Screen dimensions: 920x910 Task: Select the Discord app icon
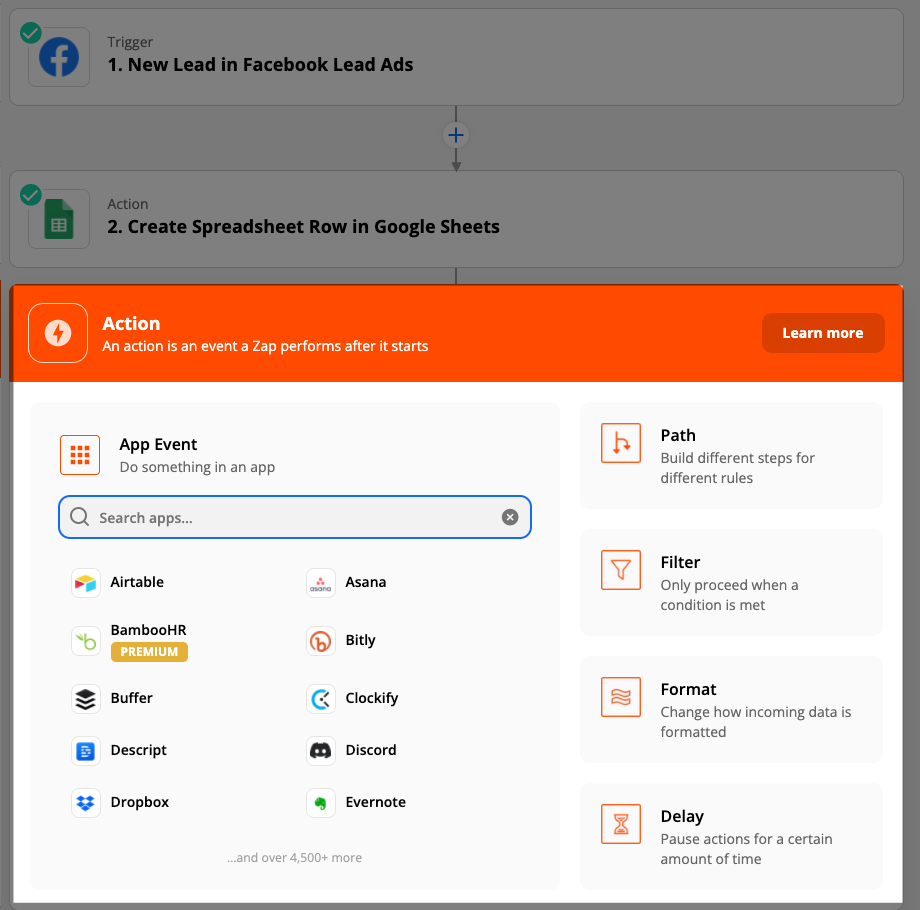tap(321, 751)
